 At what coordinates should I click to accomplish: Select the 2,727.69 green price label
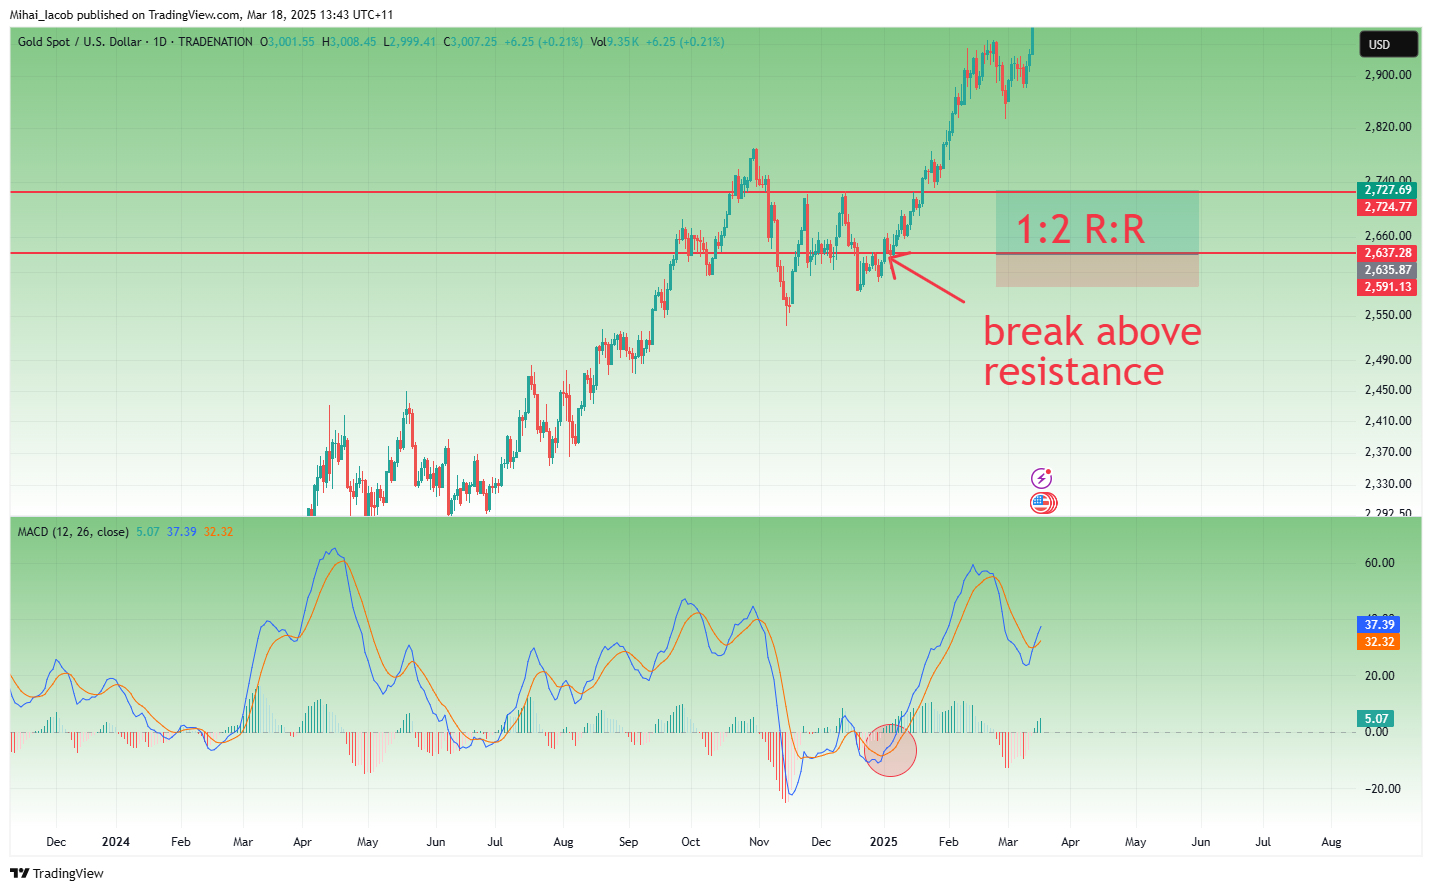[x=1388, y=190]
